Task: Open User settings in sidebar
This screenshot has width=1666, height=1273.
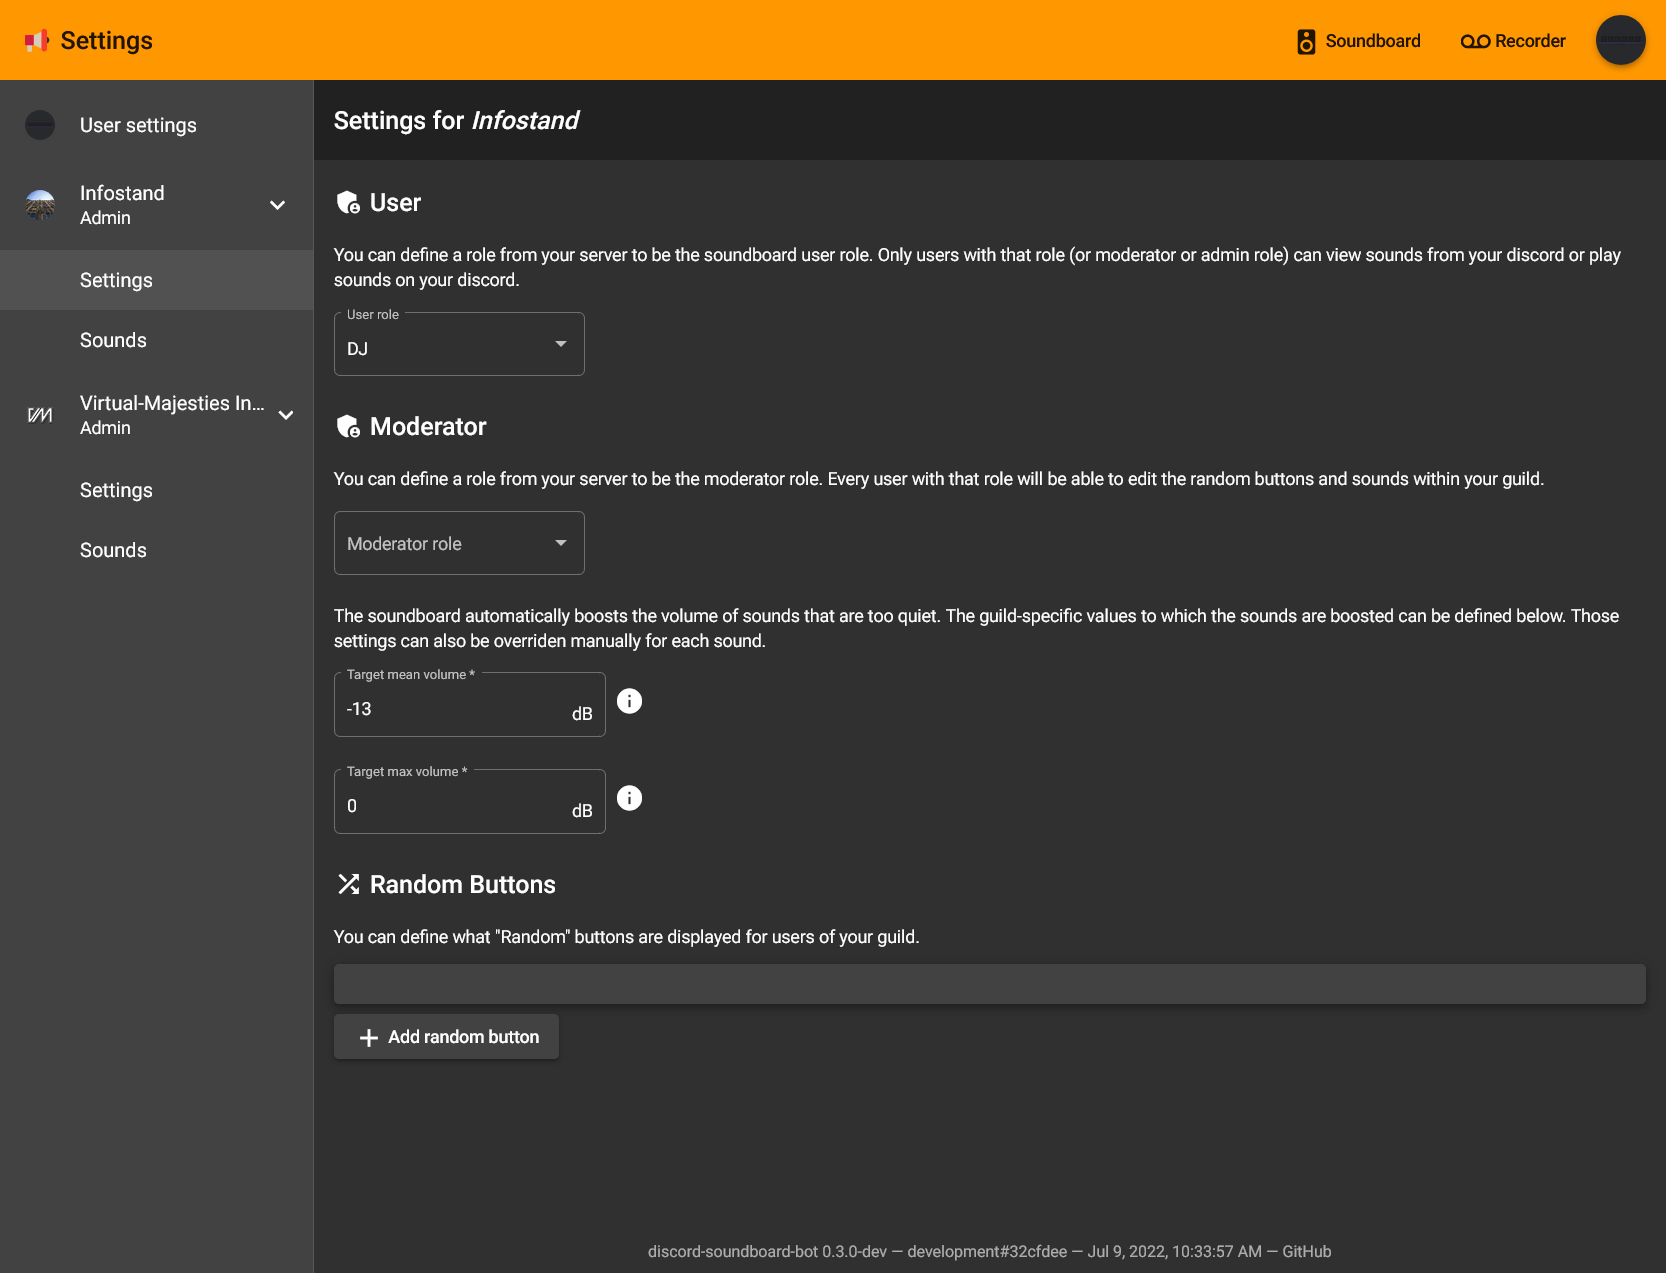Action: [x=138, y=125]
